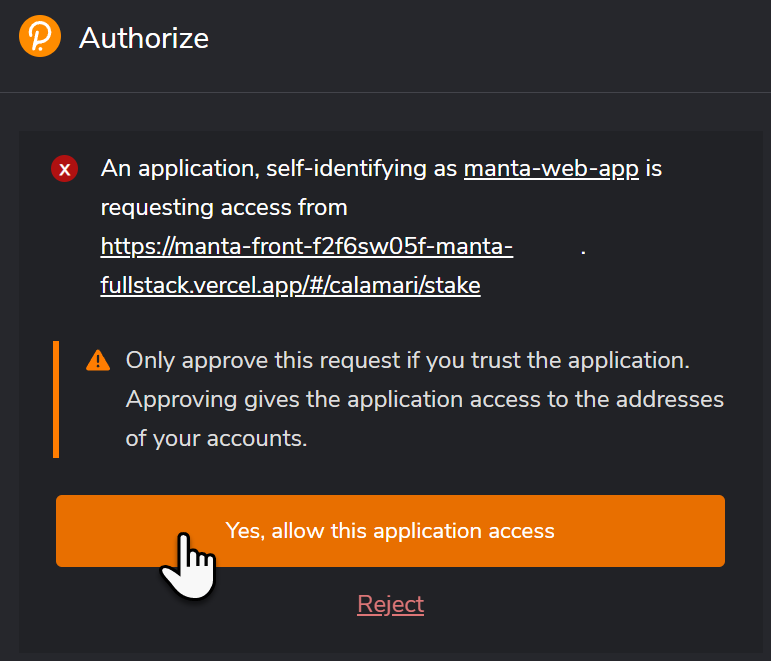Click the Polkadot extension logo icon
Image resolution: width=771 pixels, height=661 pixels.
(40, 38)
